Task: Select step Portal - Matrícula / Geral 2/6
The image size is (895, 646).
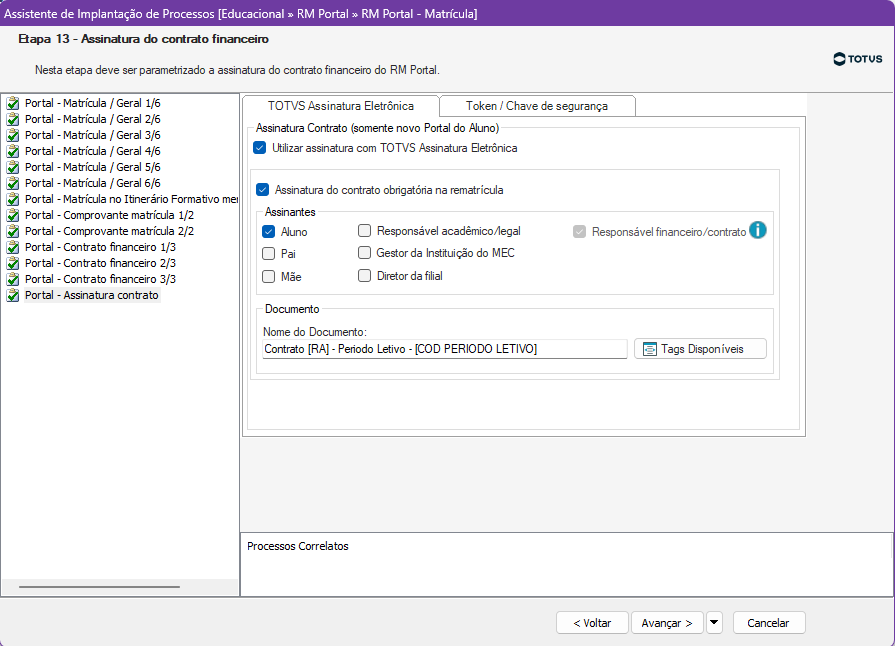Action: pos(92,119)
